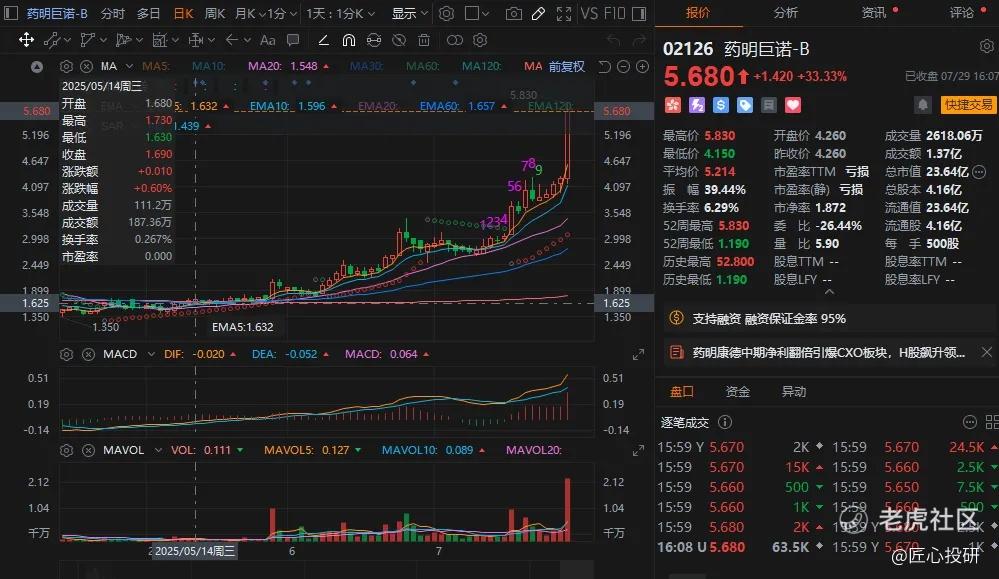Select the 日K daily candlestick tab
This screenshot has width=999, height=579.
183,13
